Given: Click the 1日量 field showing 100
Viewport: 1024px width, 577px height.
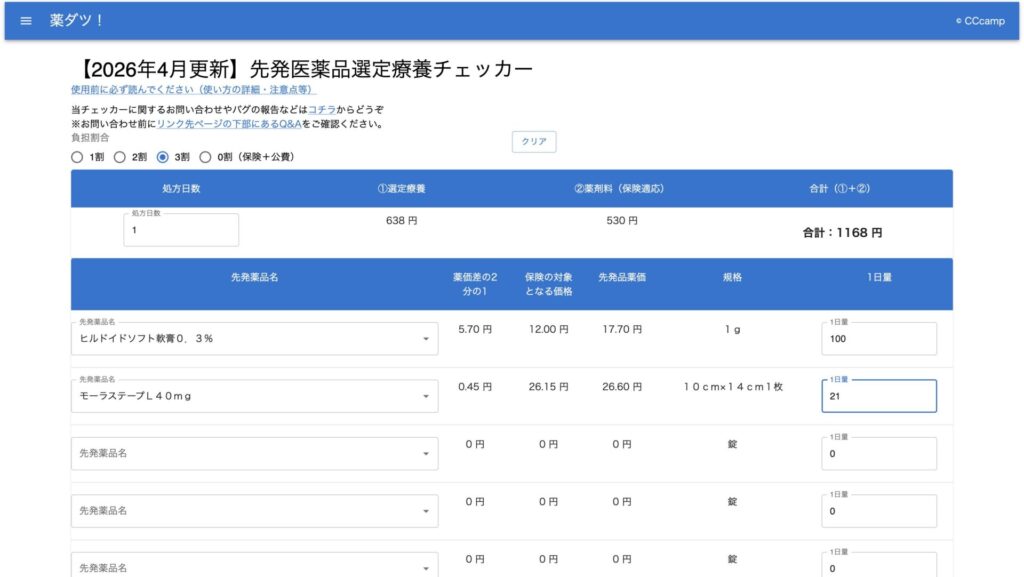Looking at the screenshot, I should coord(878,339).
